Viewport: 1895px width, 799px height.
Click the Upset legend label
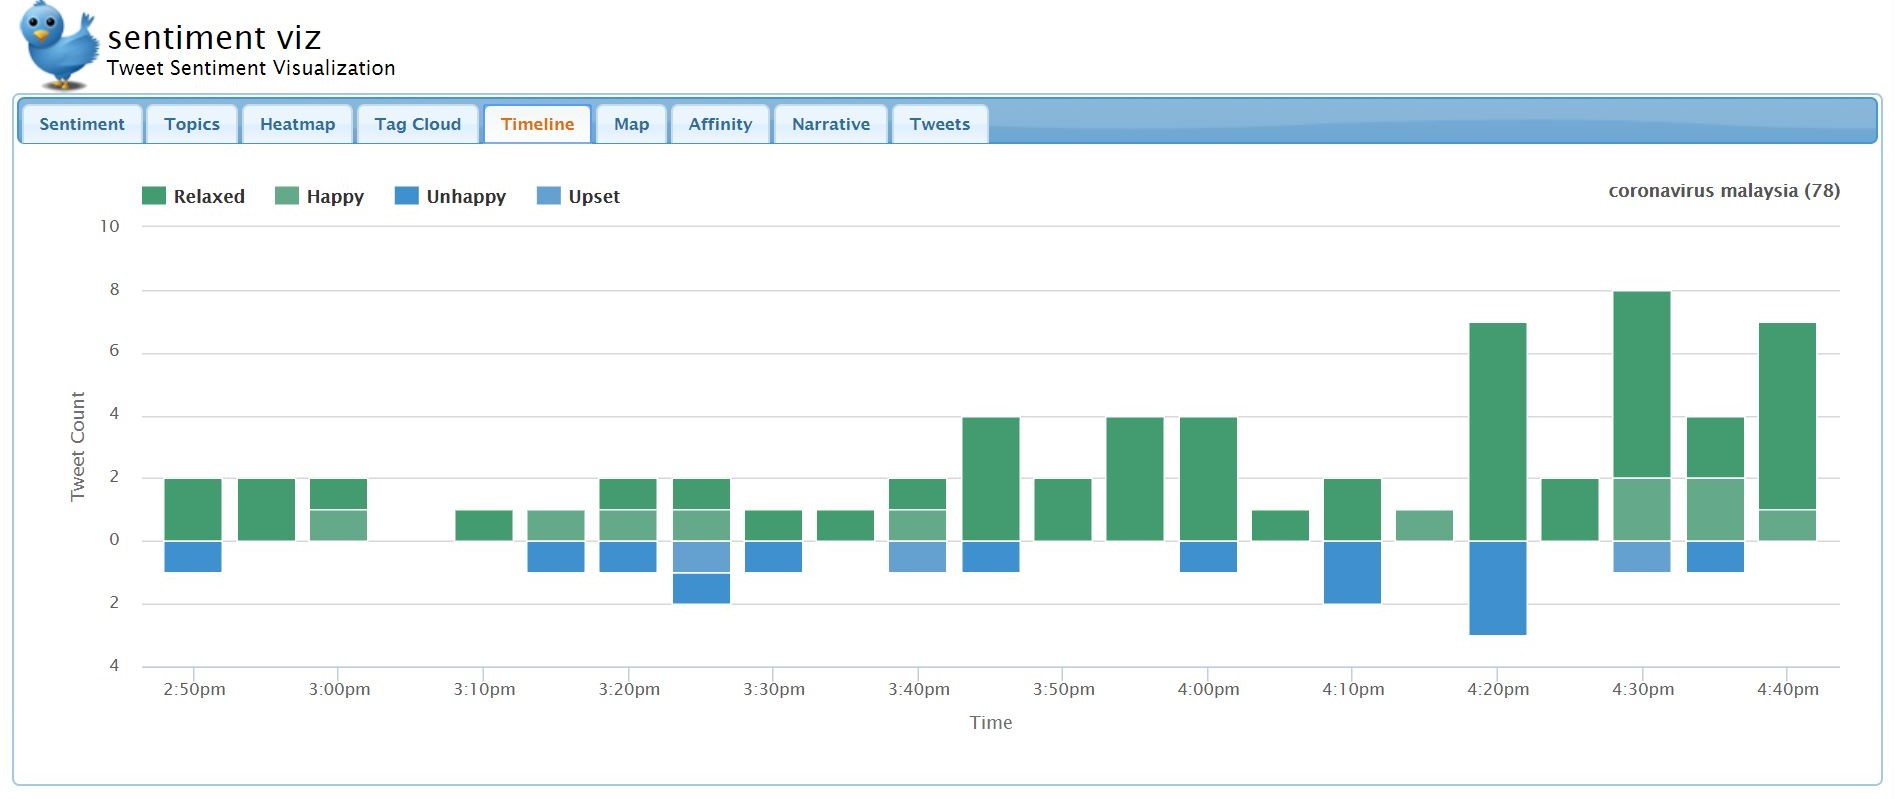pyautogui.click(x=594, y=197)
